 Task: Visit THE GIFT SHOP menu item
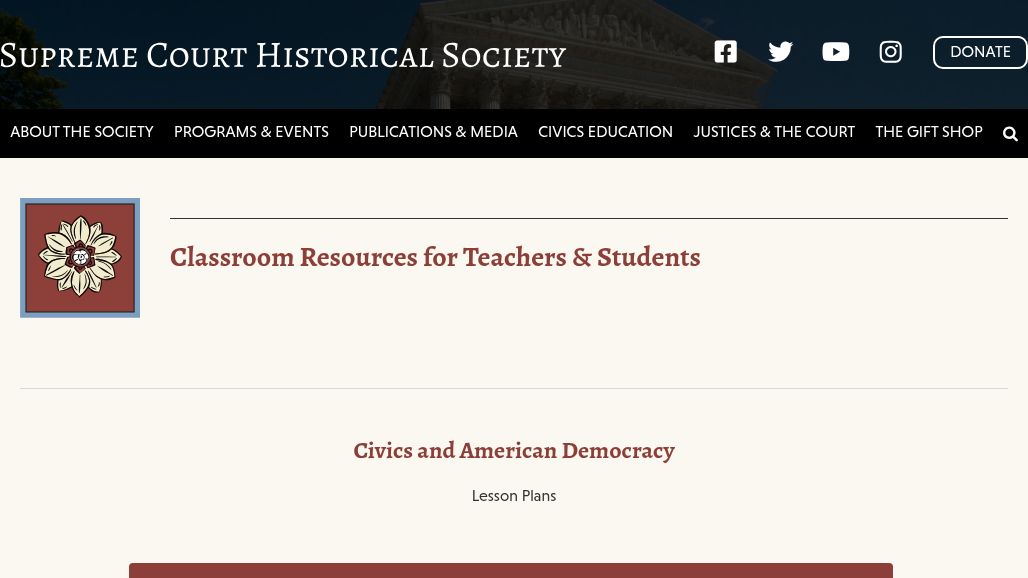click(x=928, y=131)
